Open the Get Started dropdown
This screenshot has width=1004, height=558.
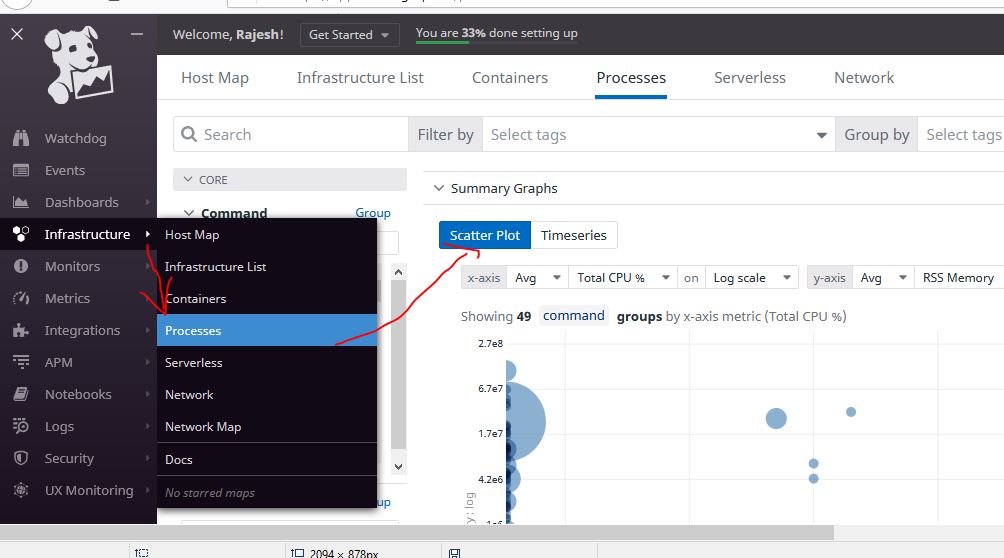[x=349, y=35]
